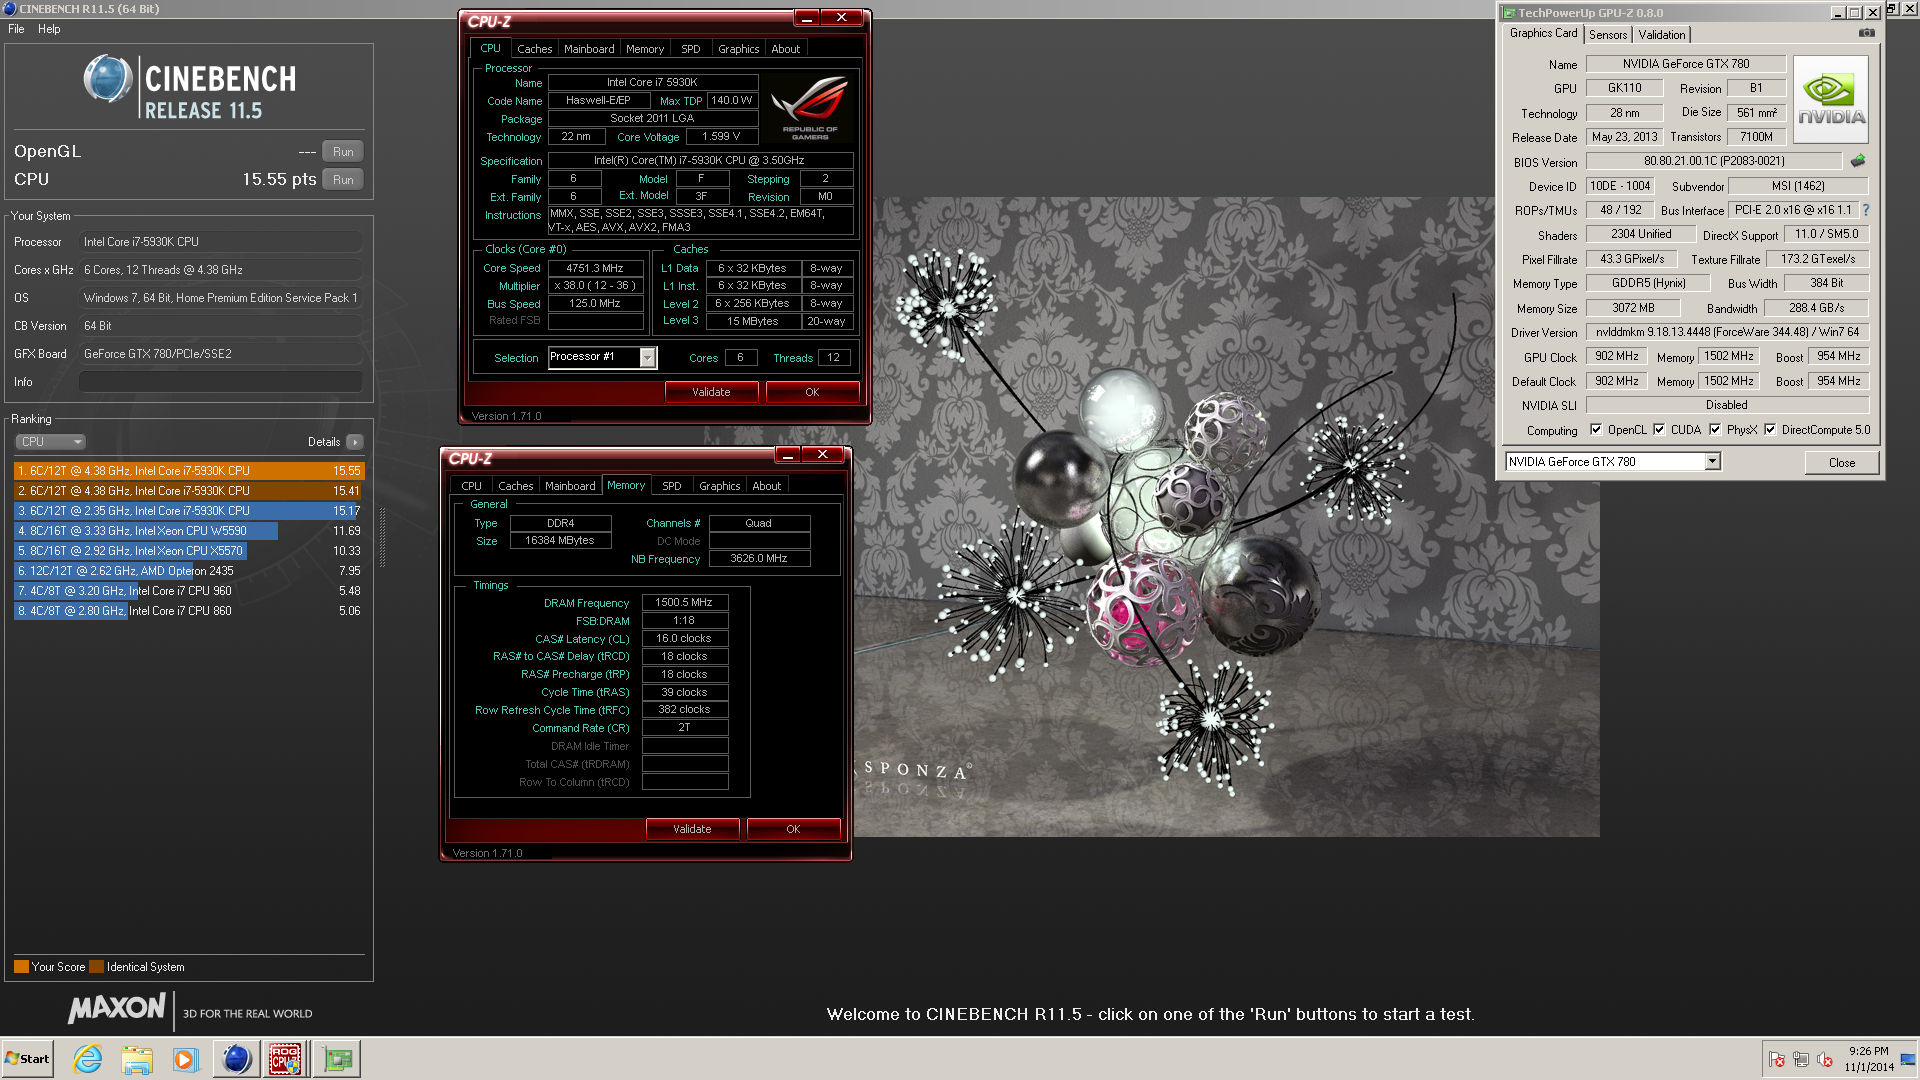Click Validate in top CPU-Z window
This screenshot has width=1920, height=1080.
click(711, 392)
